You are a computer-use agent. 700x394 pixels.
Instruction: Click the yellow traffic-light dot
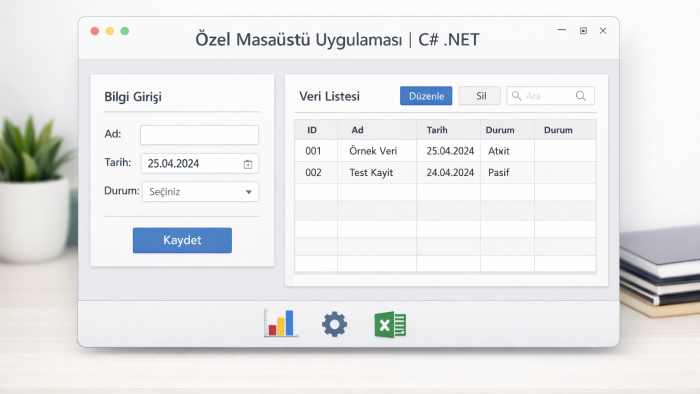(x=110, y=31)
